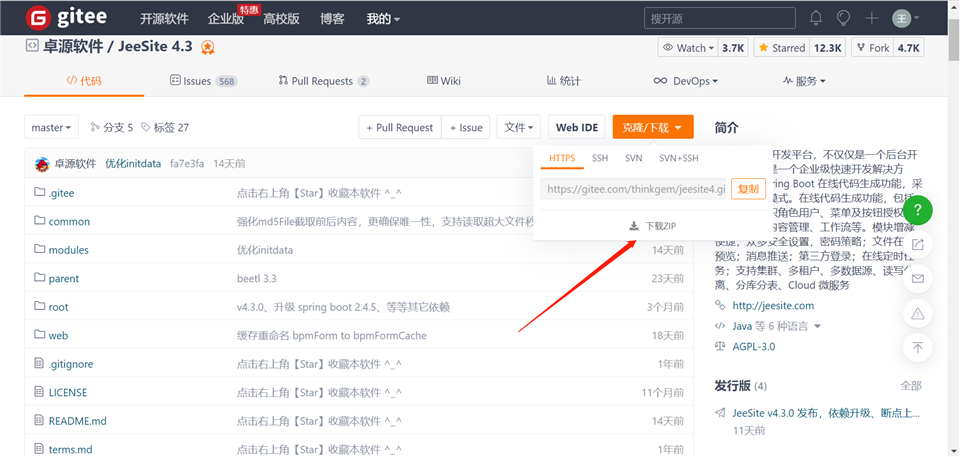Viewport: 960px width, 457px height.
Task: Open the AGPL-3.0 license link
Action: (x=754, y=346)
